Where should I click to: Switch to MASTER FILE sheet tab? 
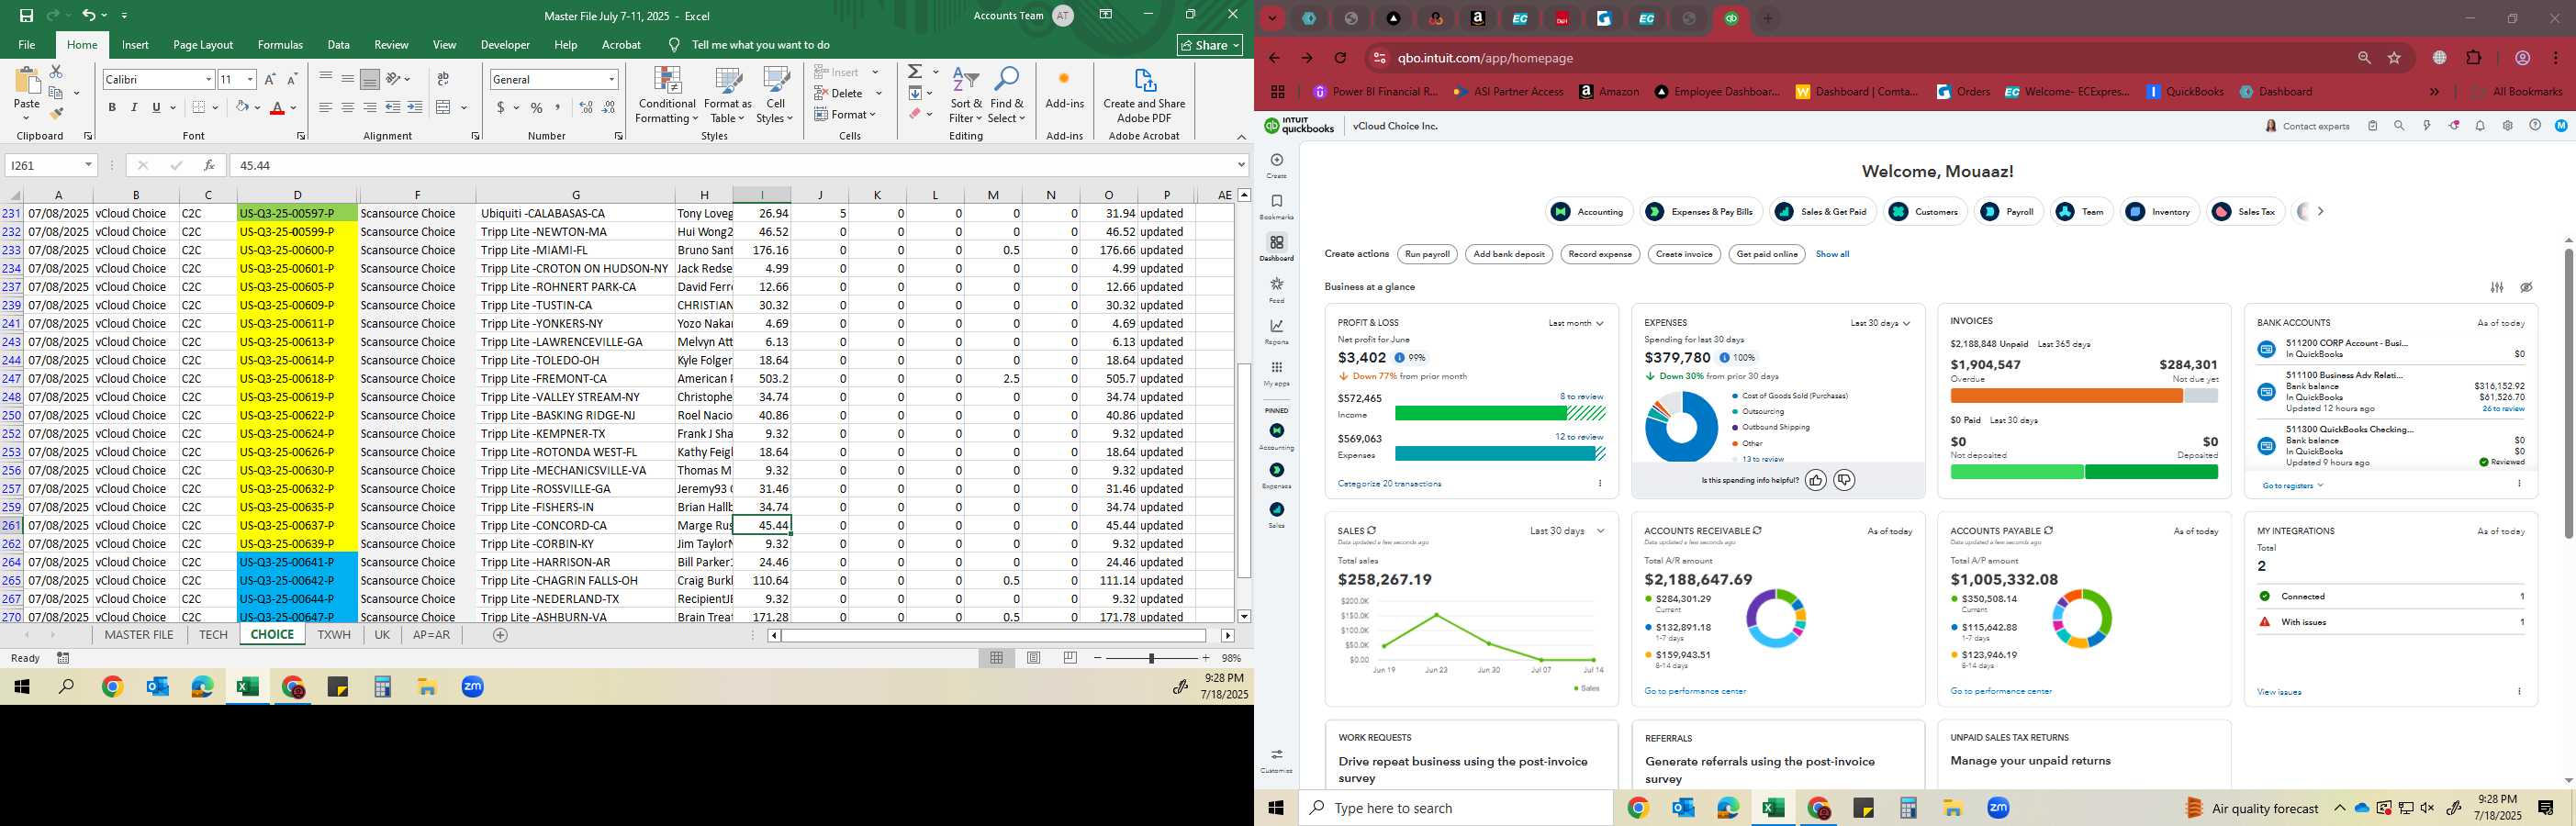(x=139, y=635)
